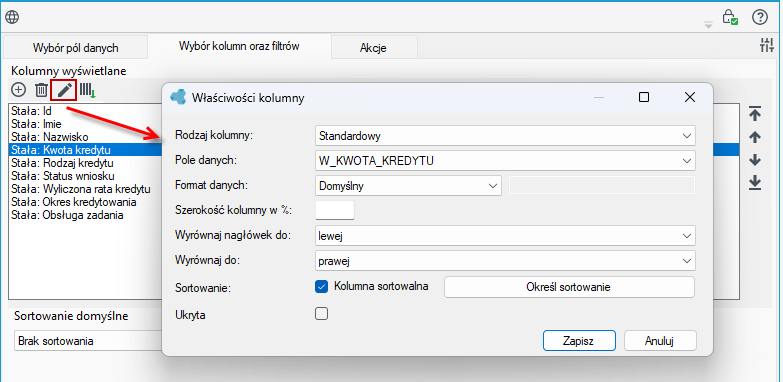Close the Właściwości kolumny dialog

[x=690, y=97]
